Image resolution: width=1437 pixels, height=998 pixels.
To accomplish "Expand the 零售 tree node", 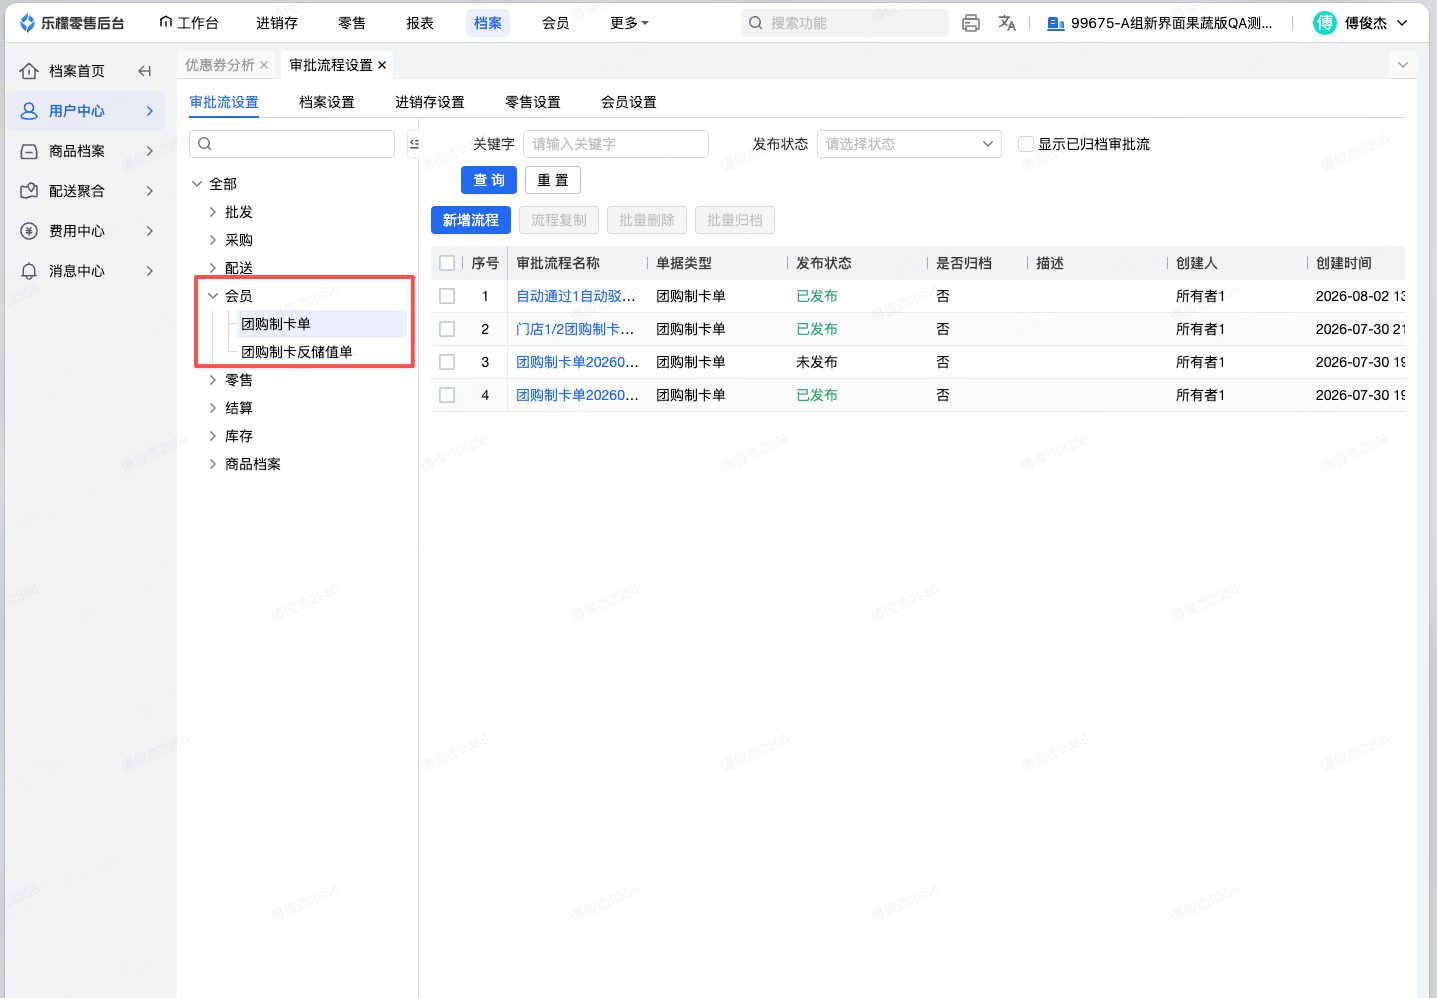I will click(x=213, y=380).
